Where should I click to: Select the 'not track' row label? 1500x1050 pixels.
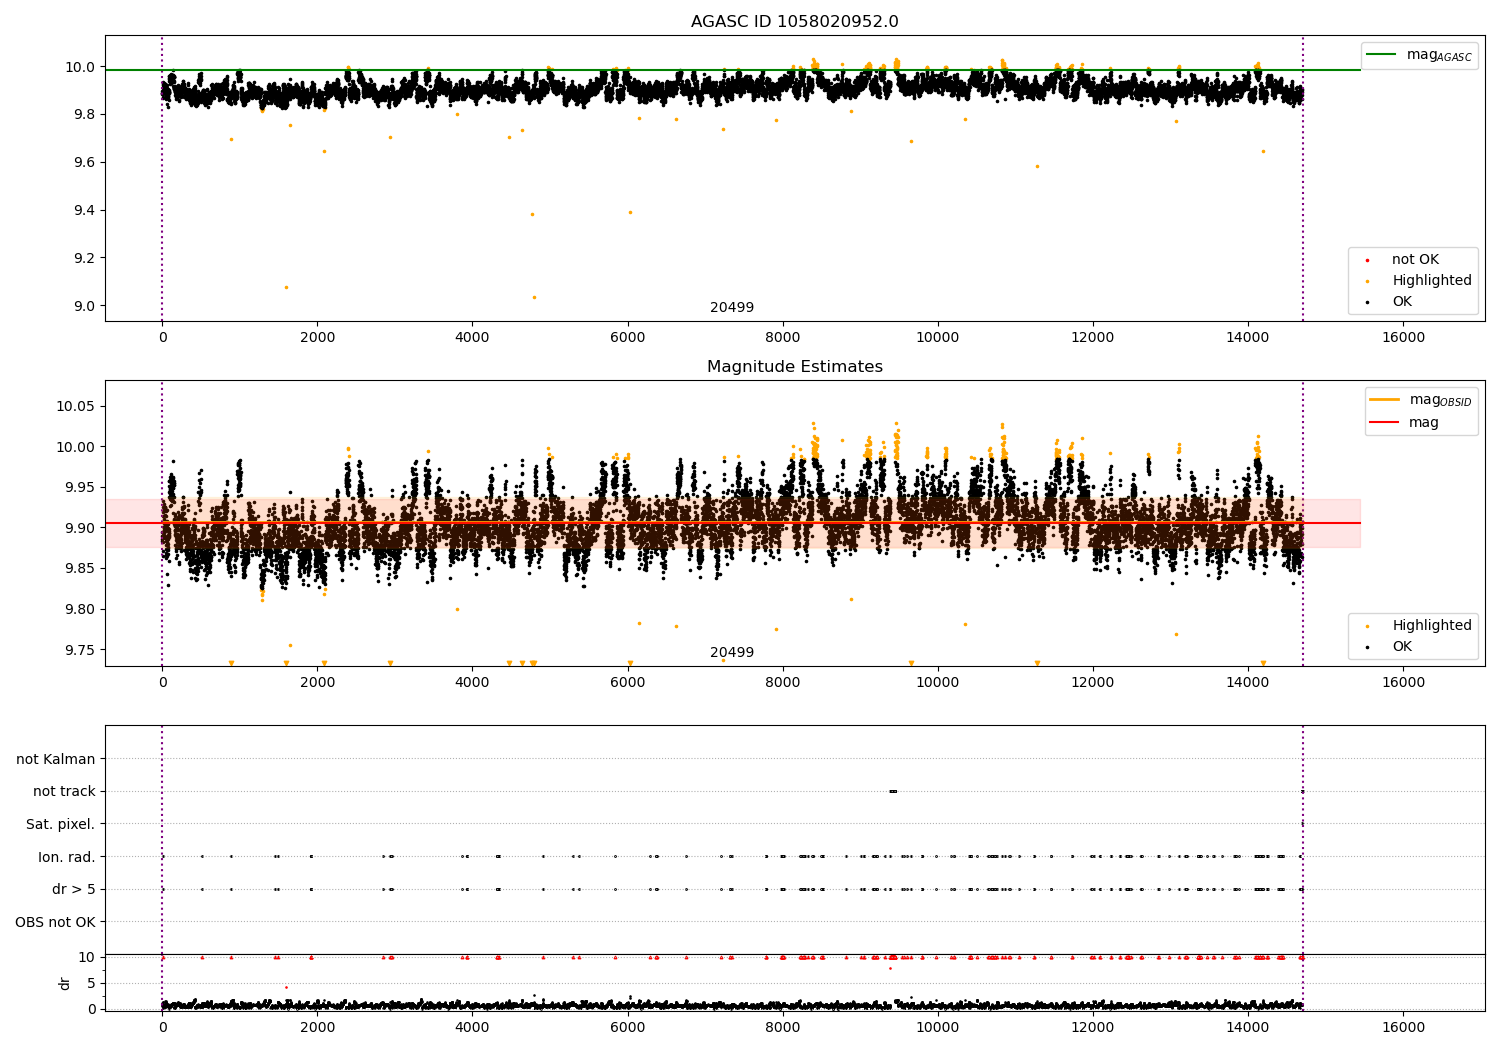[x=64, y=792]
